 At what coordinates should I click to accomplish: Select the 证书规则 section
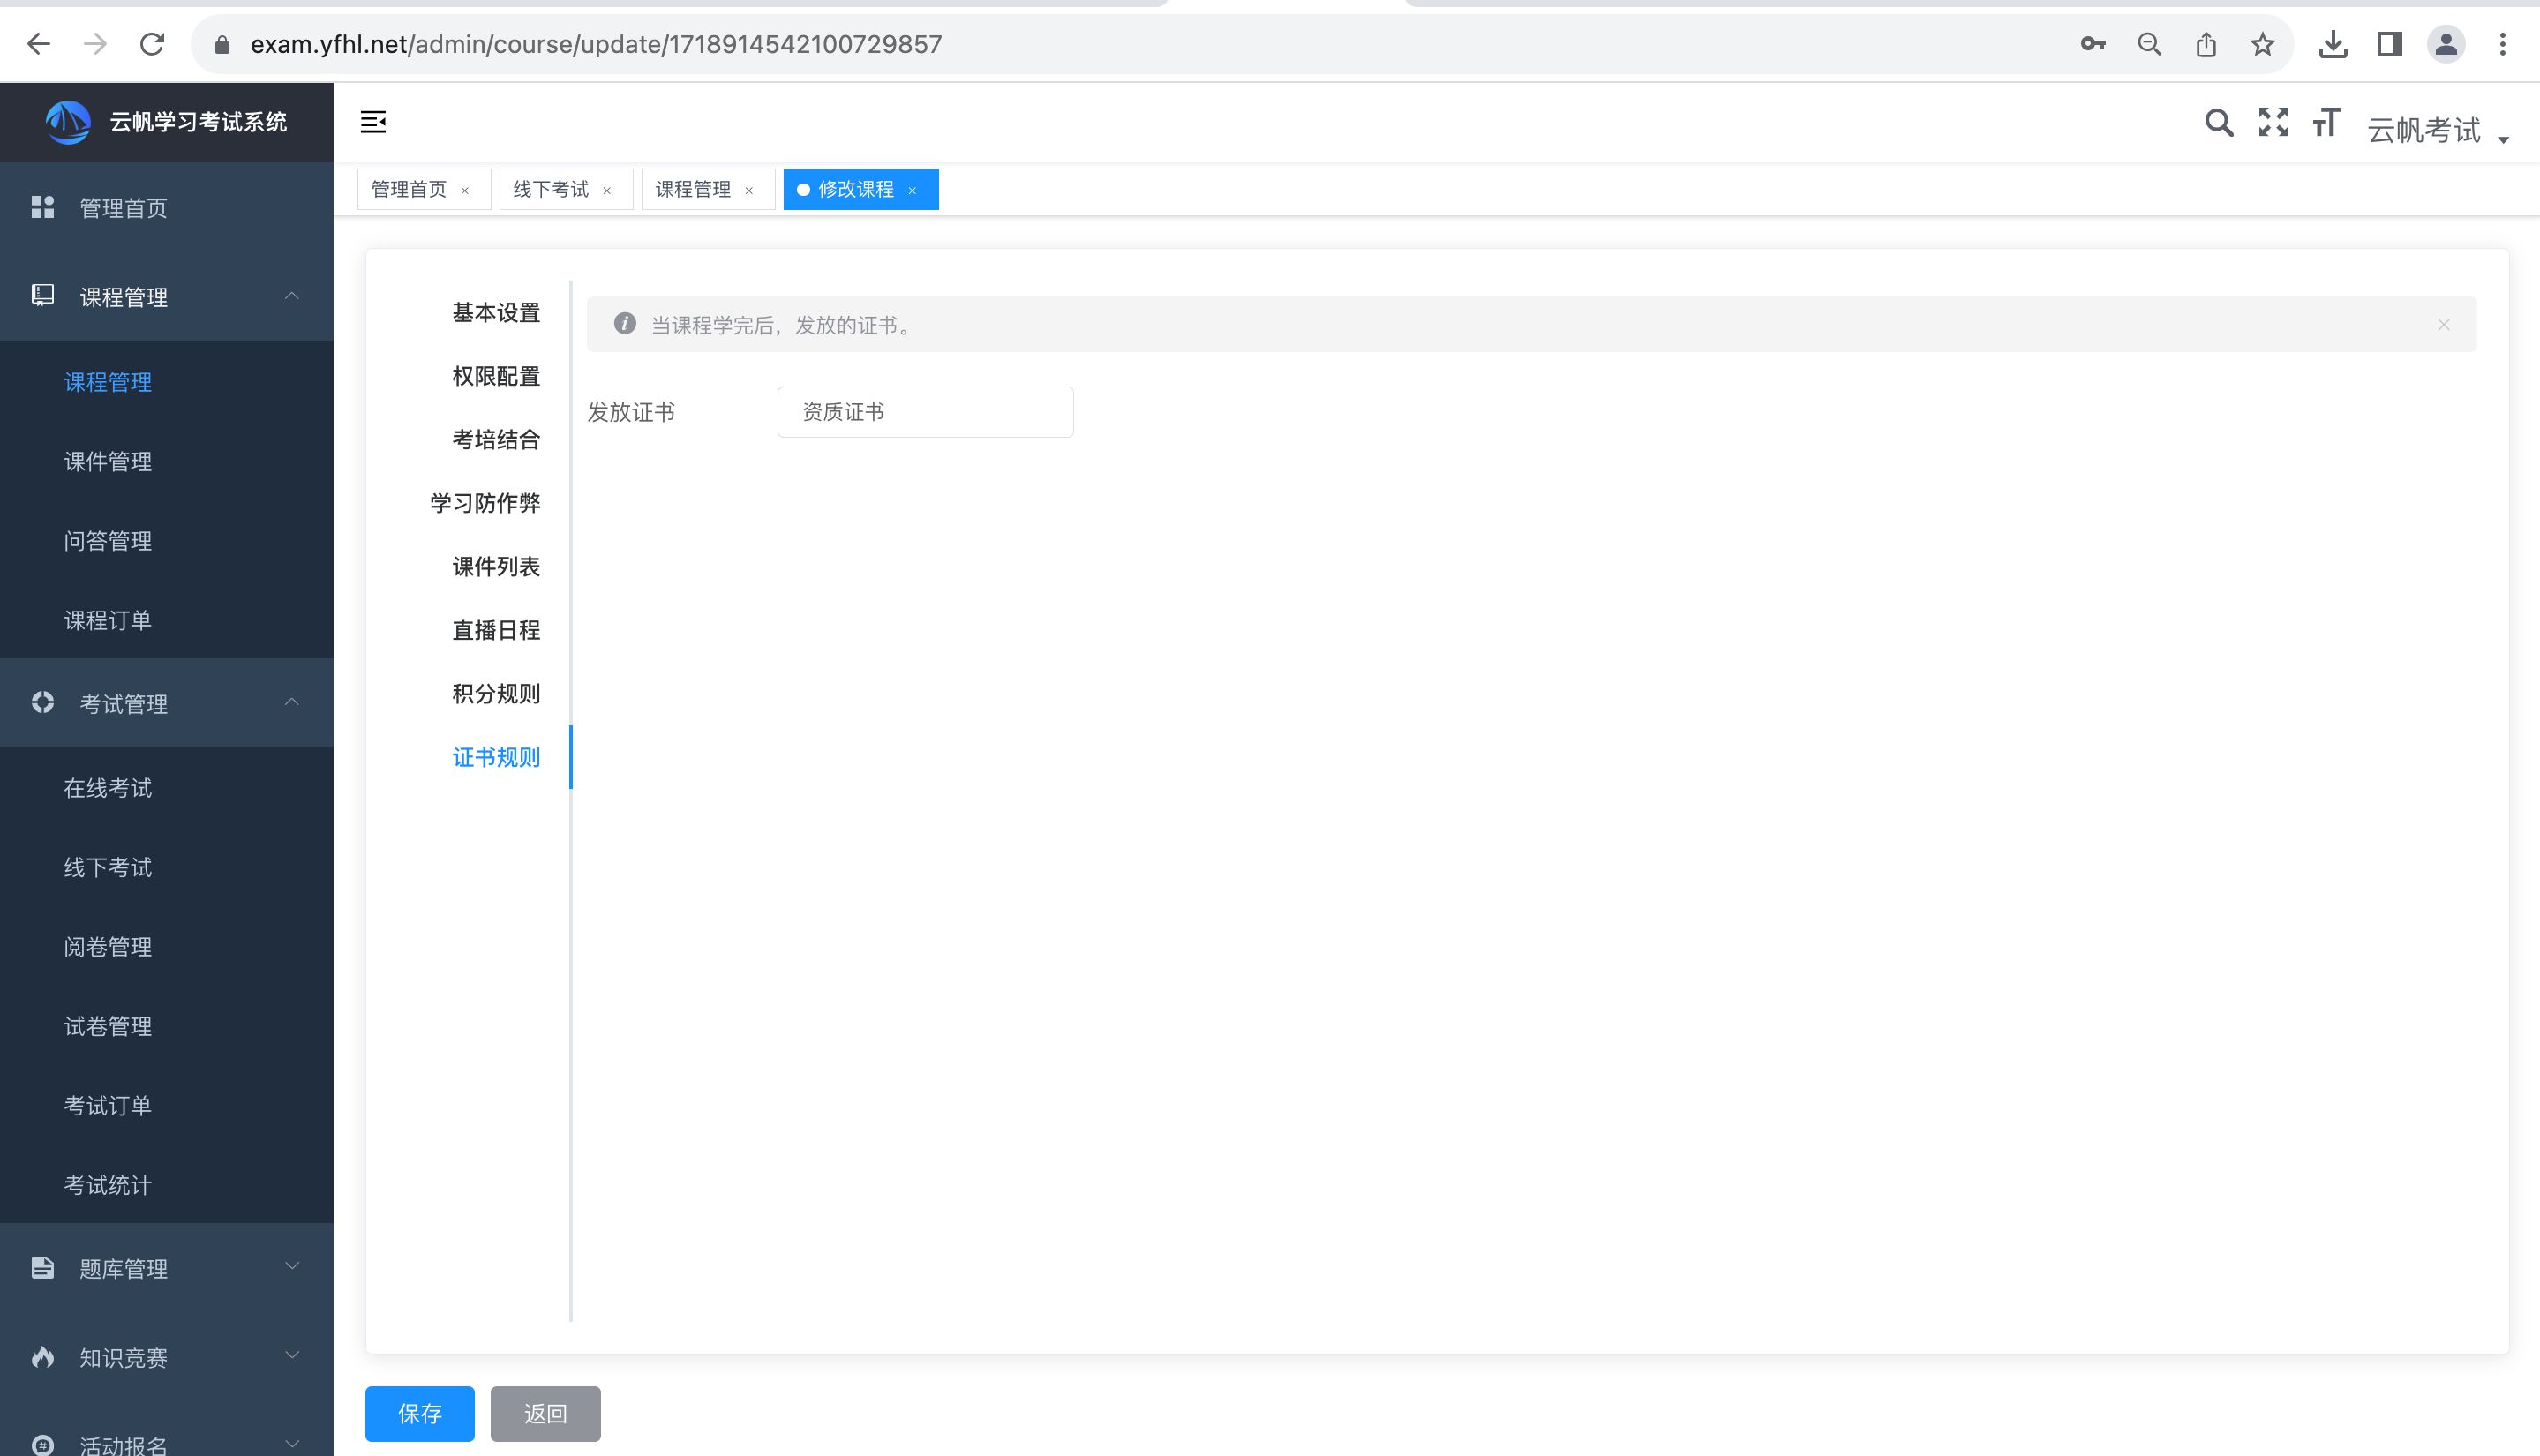point(496,757)
